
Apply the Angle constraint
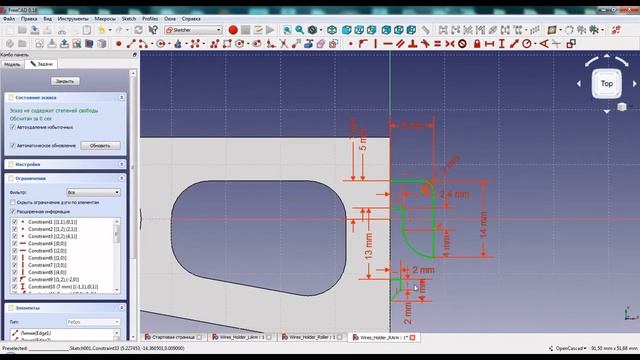544,44
